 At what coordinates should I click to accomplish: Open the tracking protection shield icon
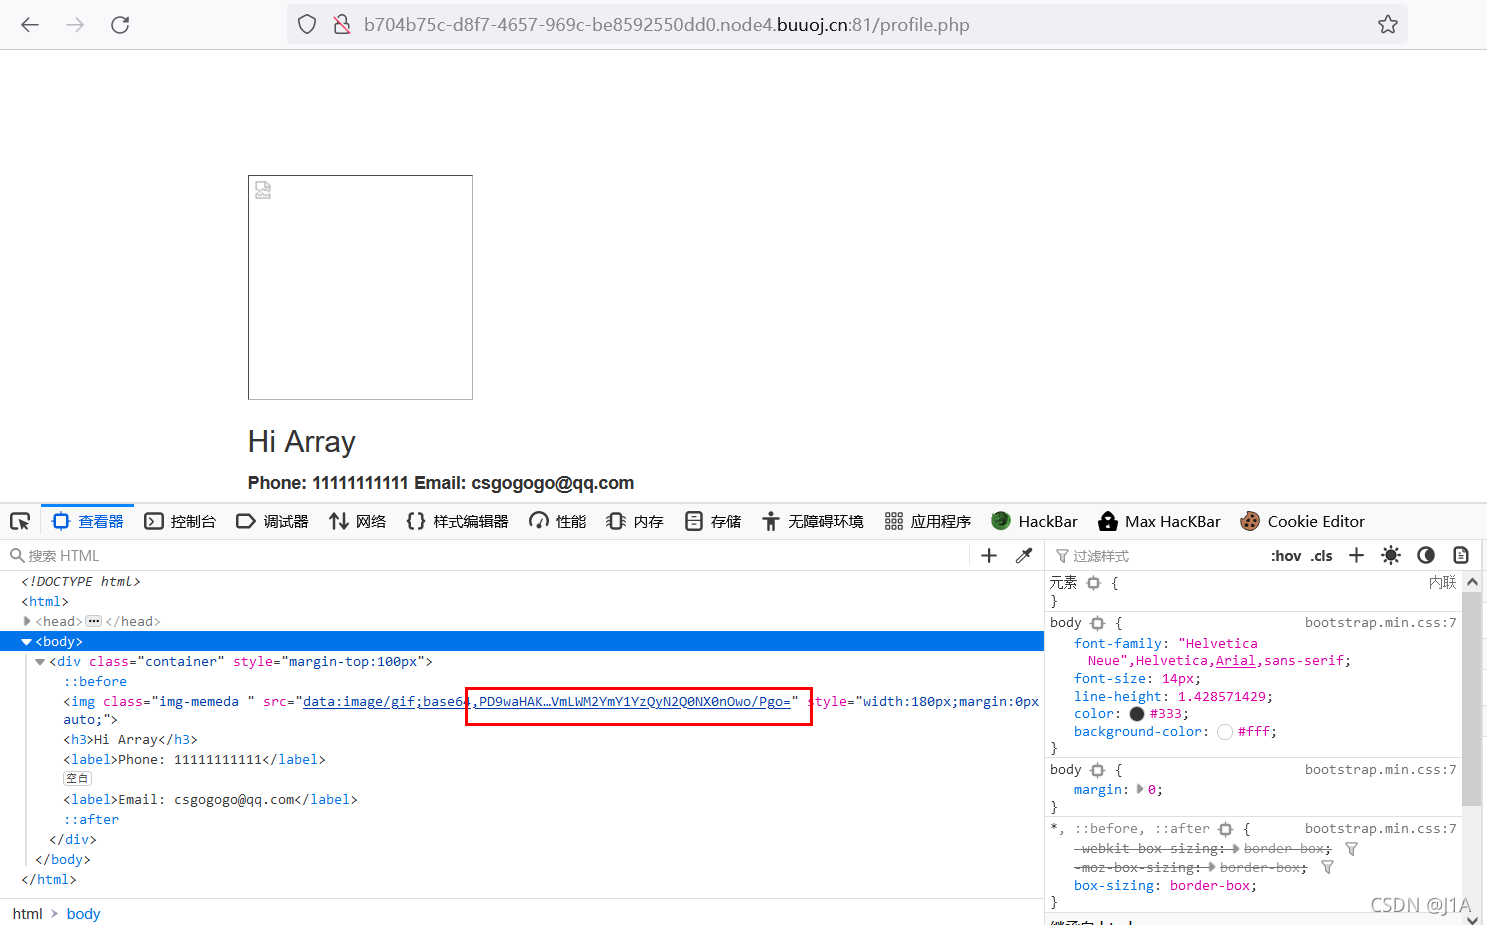(x=307, y=25)
